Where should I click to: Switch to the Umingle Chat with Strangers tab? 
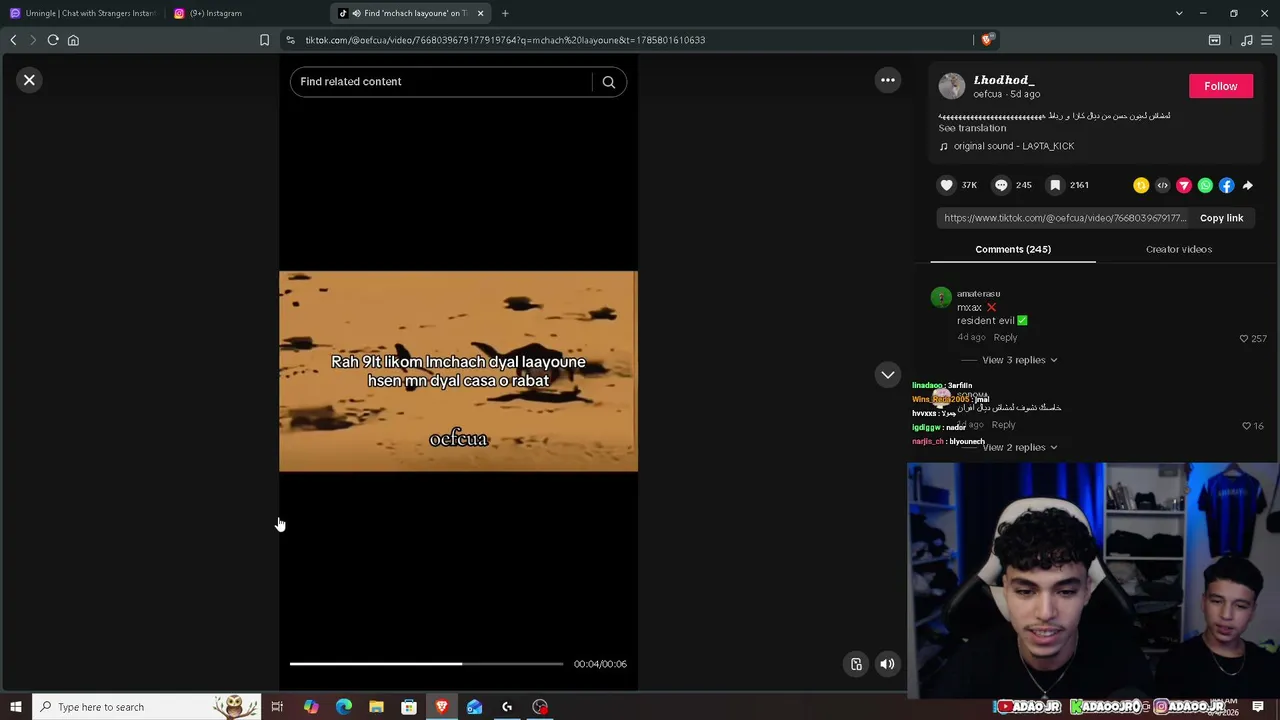coord(83,13)
